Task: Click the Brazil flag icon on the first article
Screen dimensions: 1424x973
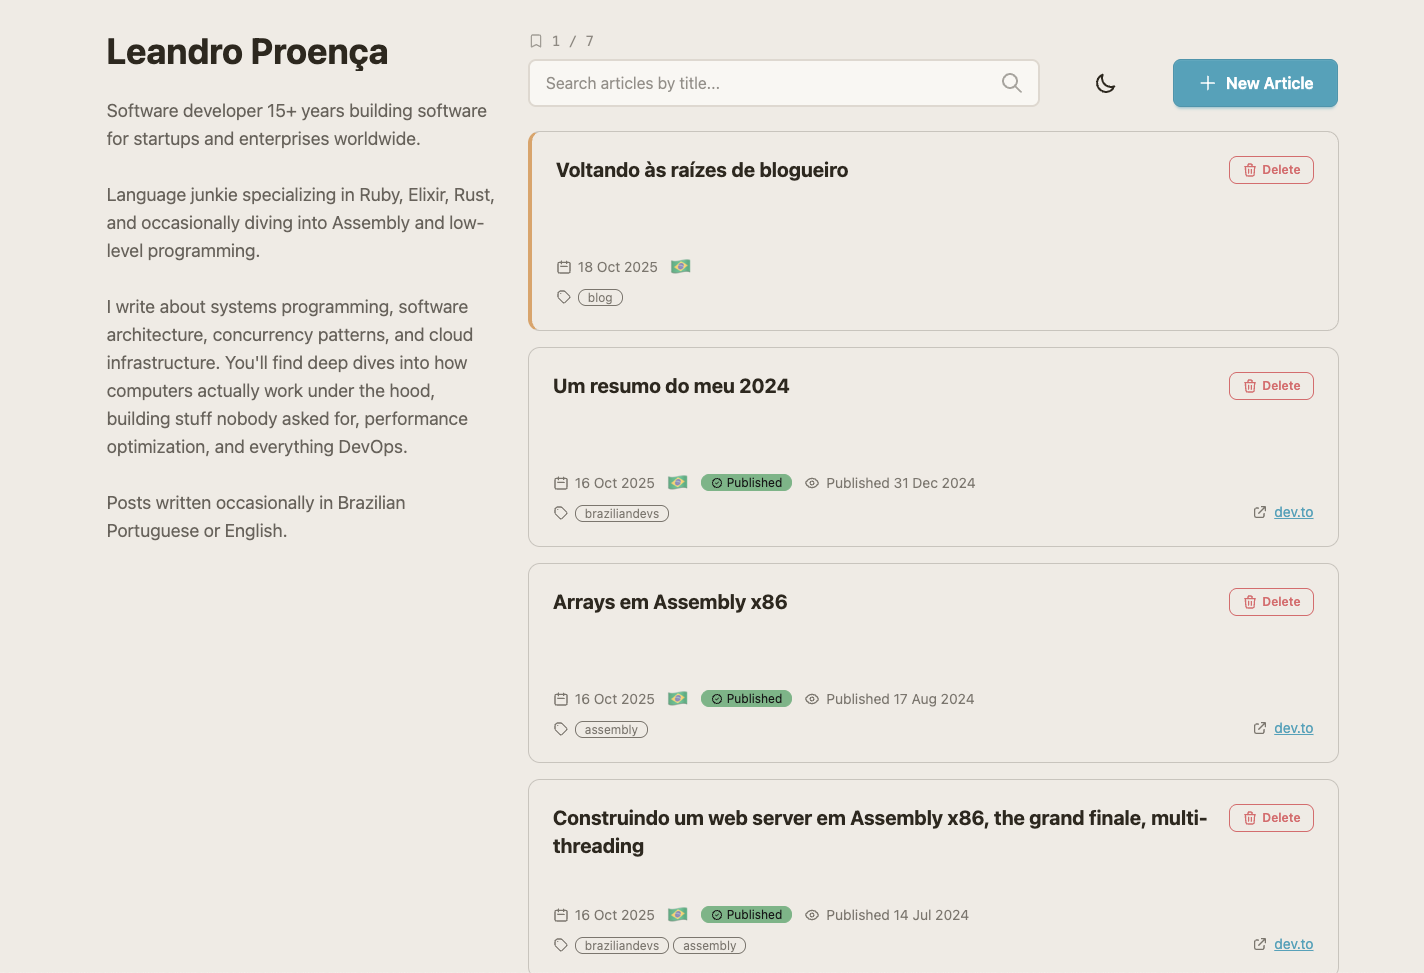Action: click(680, 267)
